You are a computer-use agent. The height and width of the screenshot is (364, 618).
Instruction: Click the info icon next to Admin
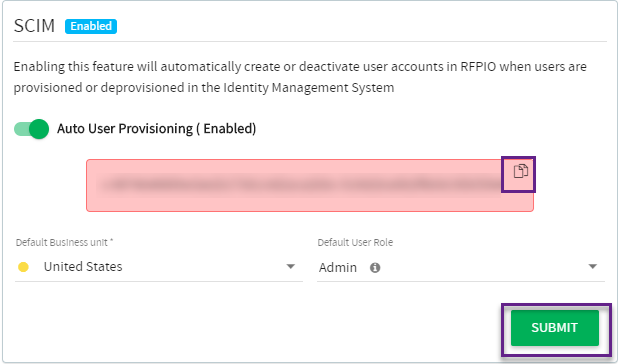tap(375, 268)
